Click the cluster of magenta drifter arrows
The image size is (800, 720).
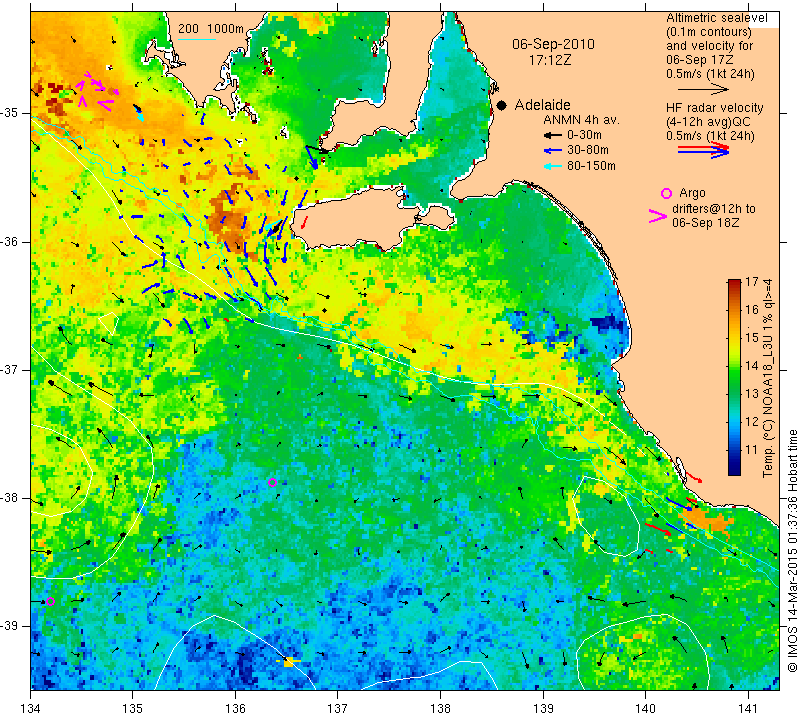pyautogui.click(x=97, y=91)
